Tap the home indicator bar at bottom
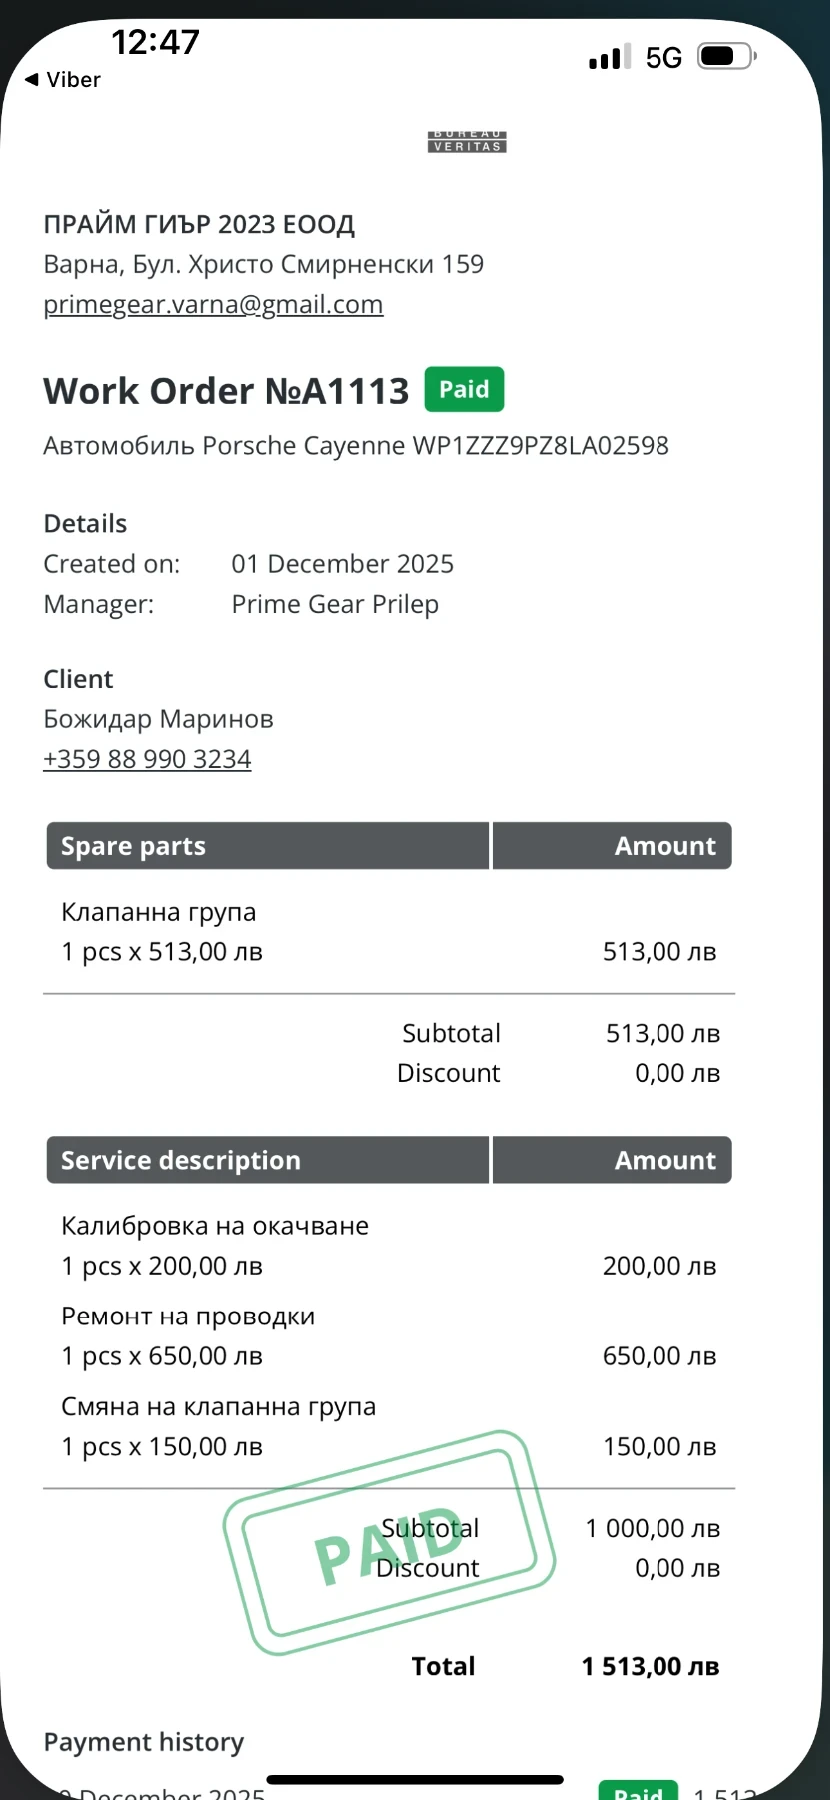Viewport: 830px width, 1800px height. pyautogui.click(x=415, y=1780)
